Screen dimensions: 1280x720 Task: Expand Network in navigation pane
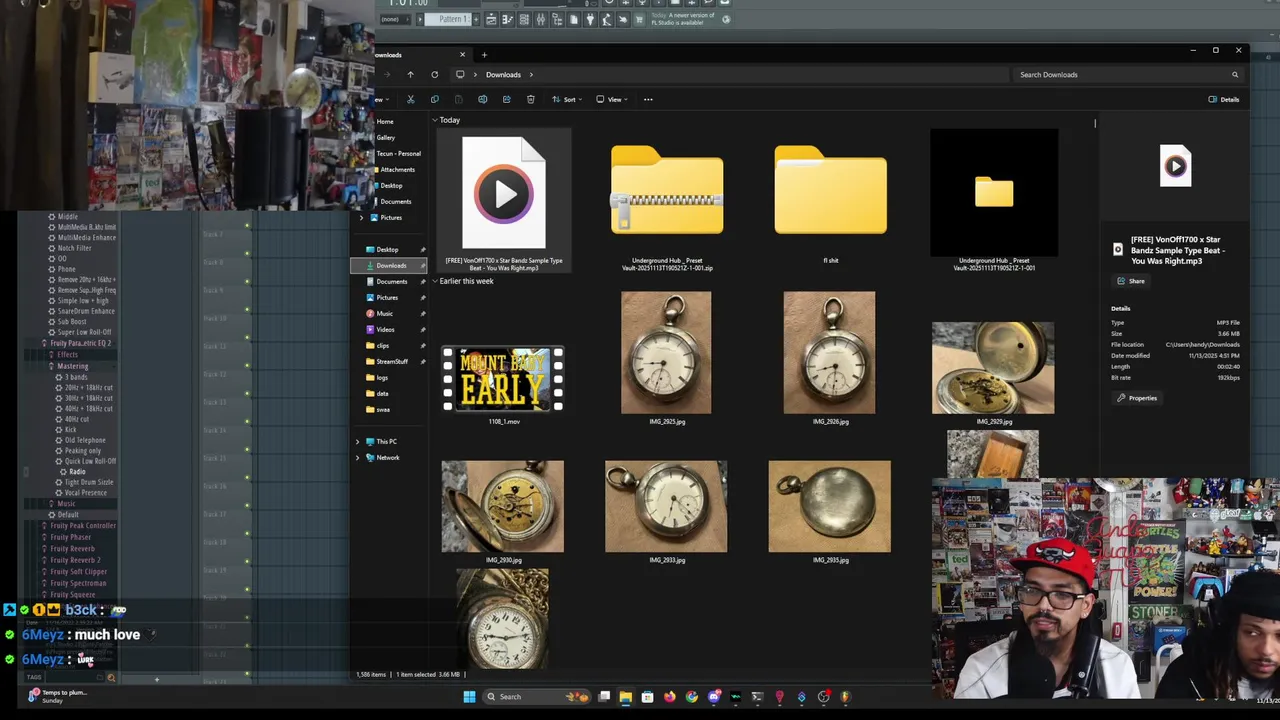point(357,457)
